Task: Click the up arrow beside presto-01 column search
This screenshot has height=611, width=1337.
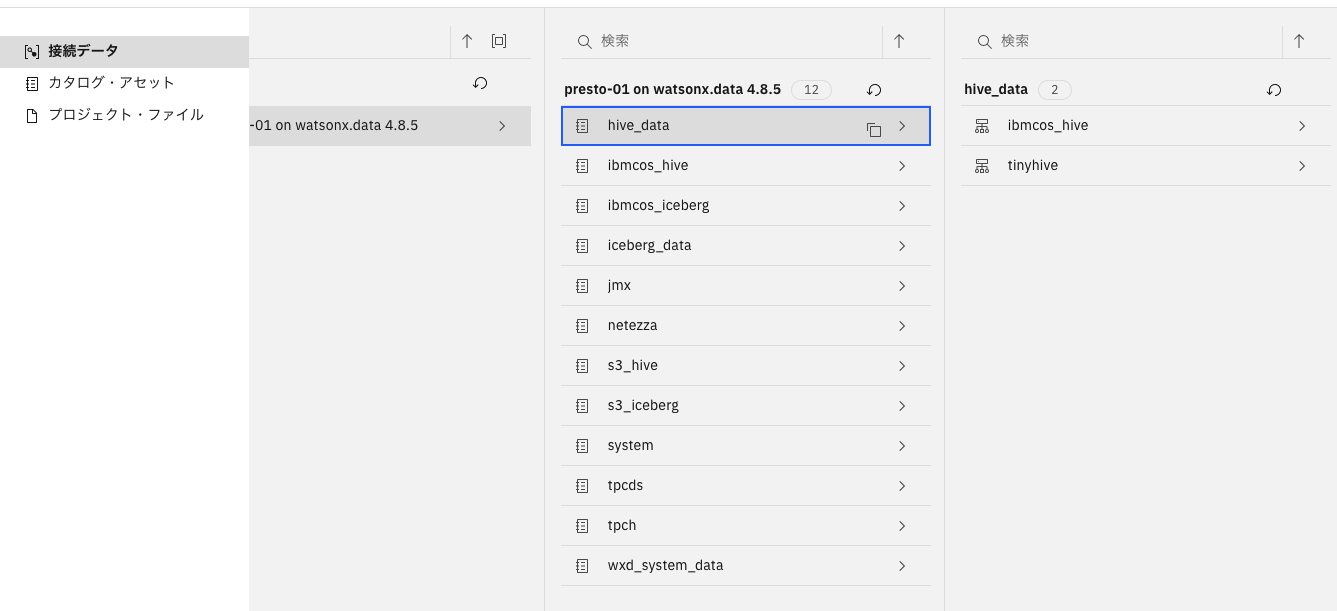Action: 899,41
